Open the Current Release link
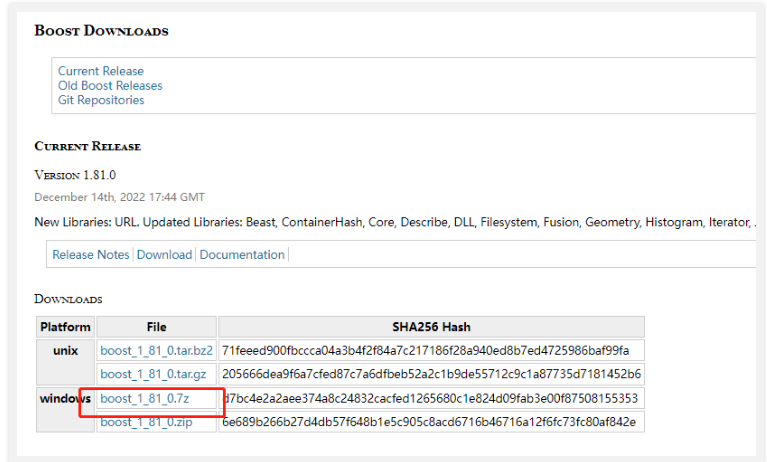The height and width of the screenshot is (462, 767). [101, 71]
